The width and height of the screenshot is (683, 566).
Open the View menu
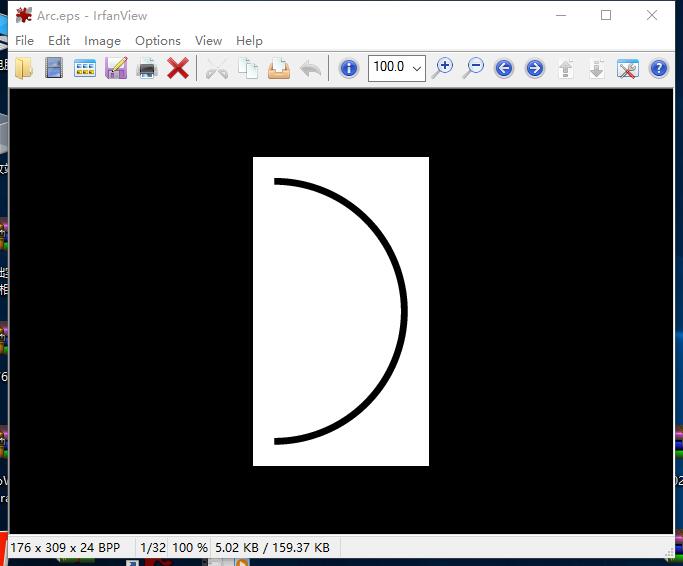208,41
